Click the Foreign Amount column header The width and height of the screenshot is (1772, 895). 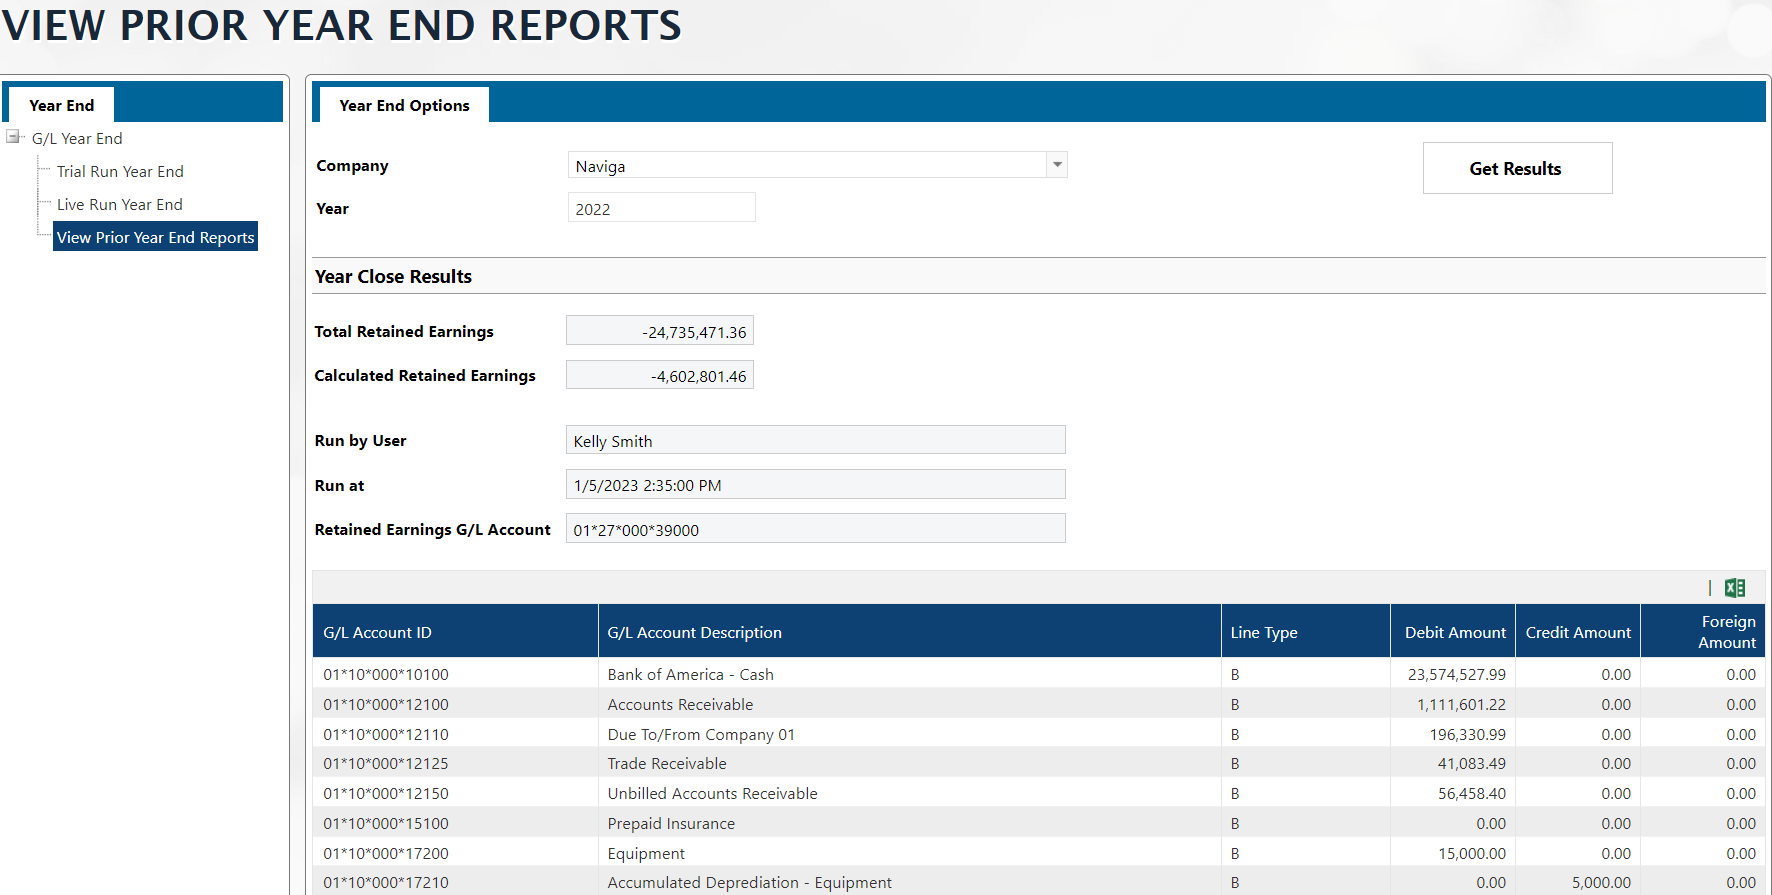(x=1726, y=632)
